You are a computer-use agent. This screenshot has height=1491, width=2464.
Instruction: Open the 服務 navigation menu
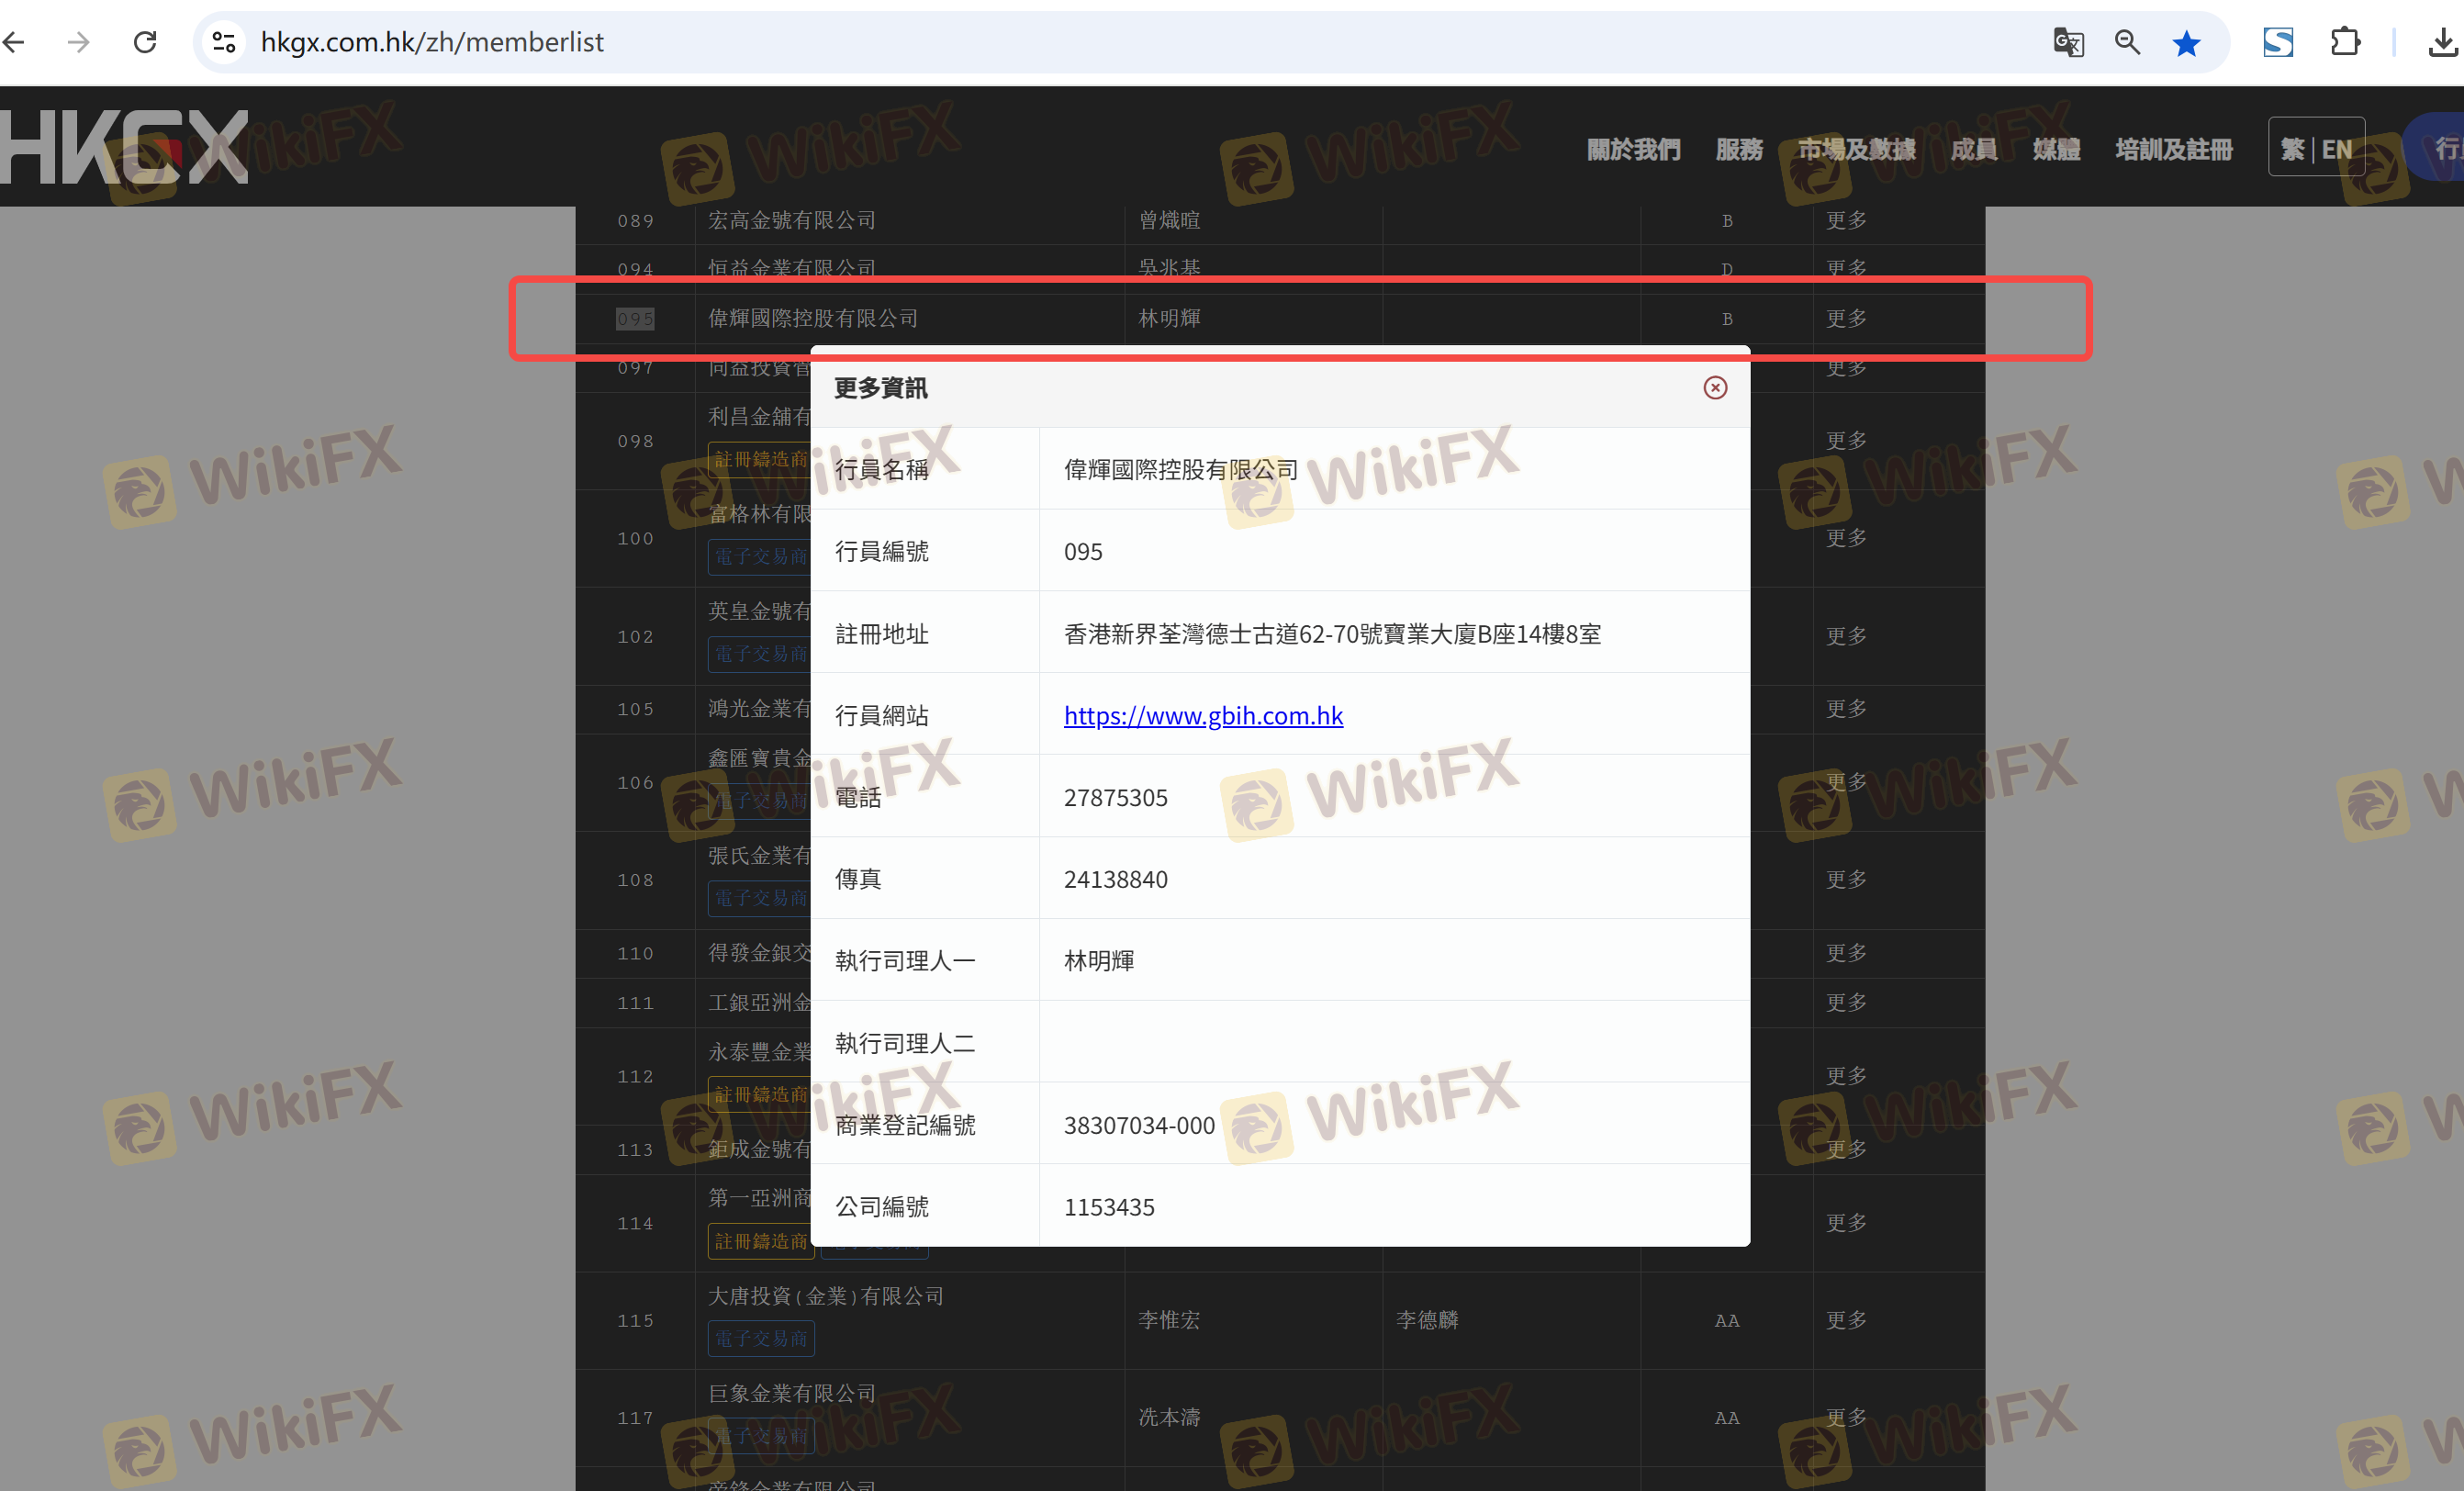tap(1739, 149)
